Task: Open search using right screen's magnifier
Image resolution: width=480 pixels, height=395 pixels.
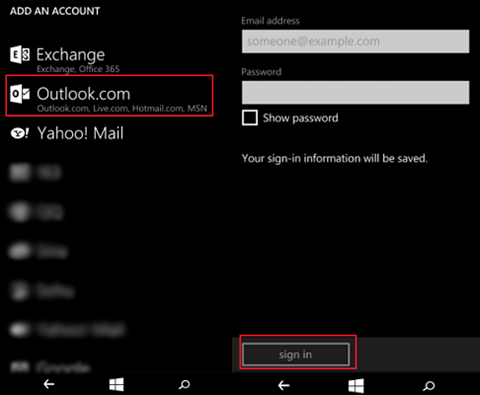Action: [x=429, y=386]
